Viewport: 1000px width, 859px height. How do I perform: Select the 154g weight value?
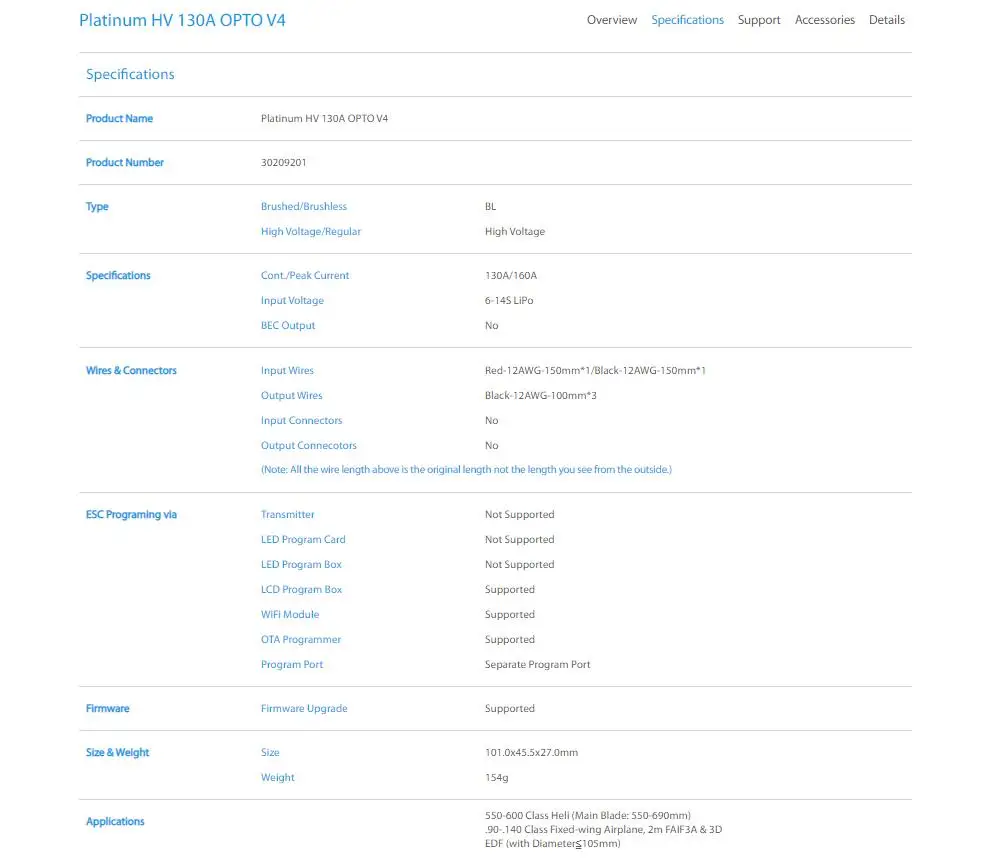[x=497, y=777]
